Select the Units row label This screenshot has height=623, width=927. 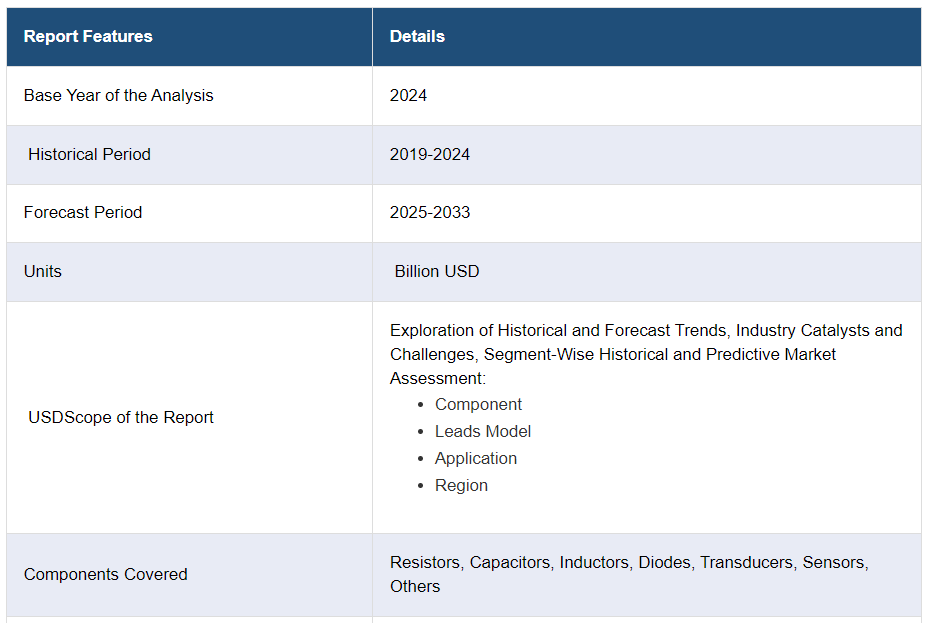(x=43, y=271)
